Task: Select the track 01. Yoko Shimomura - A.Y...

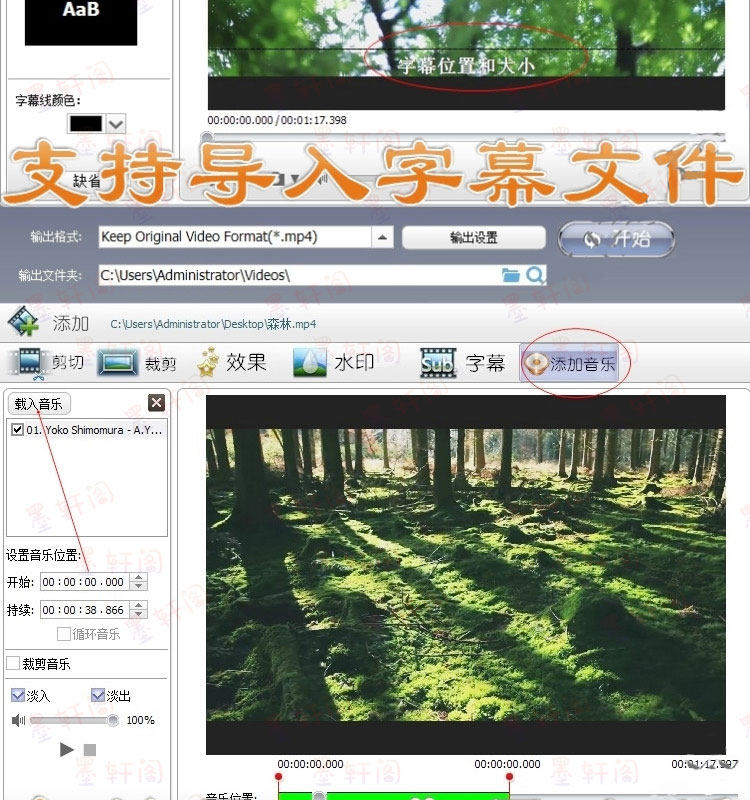Action: (94, 430)
